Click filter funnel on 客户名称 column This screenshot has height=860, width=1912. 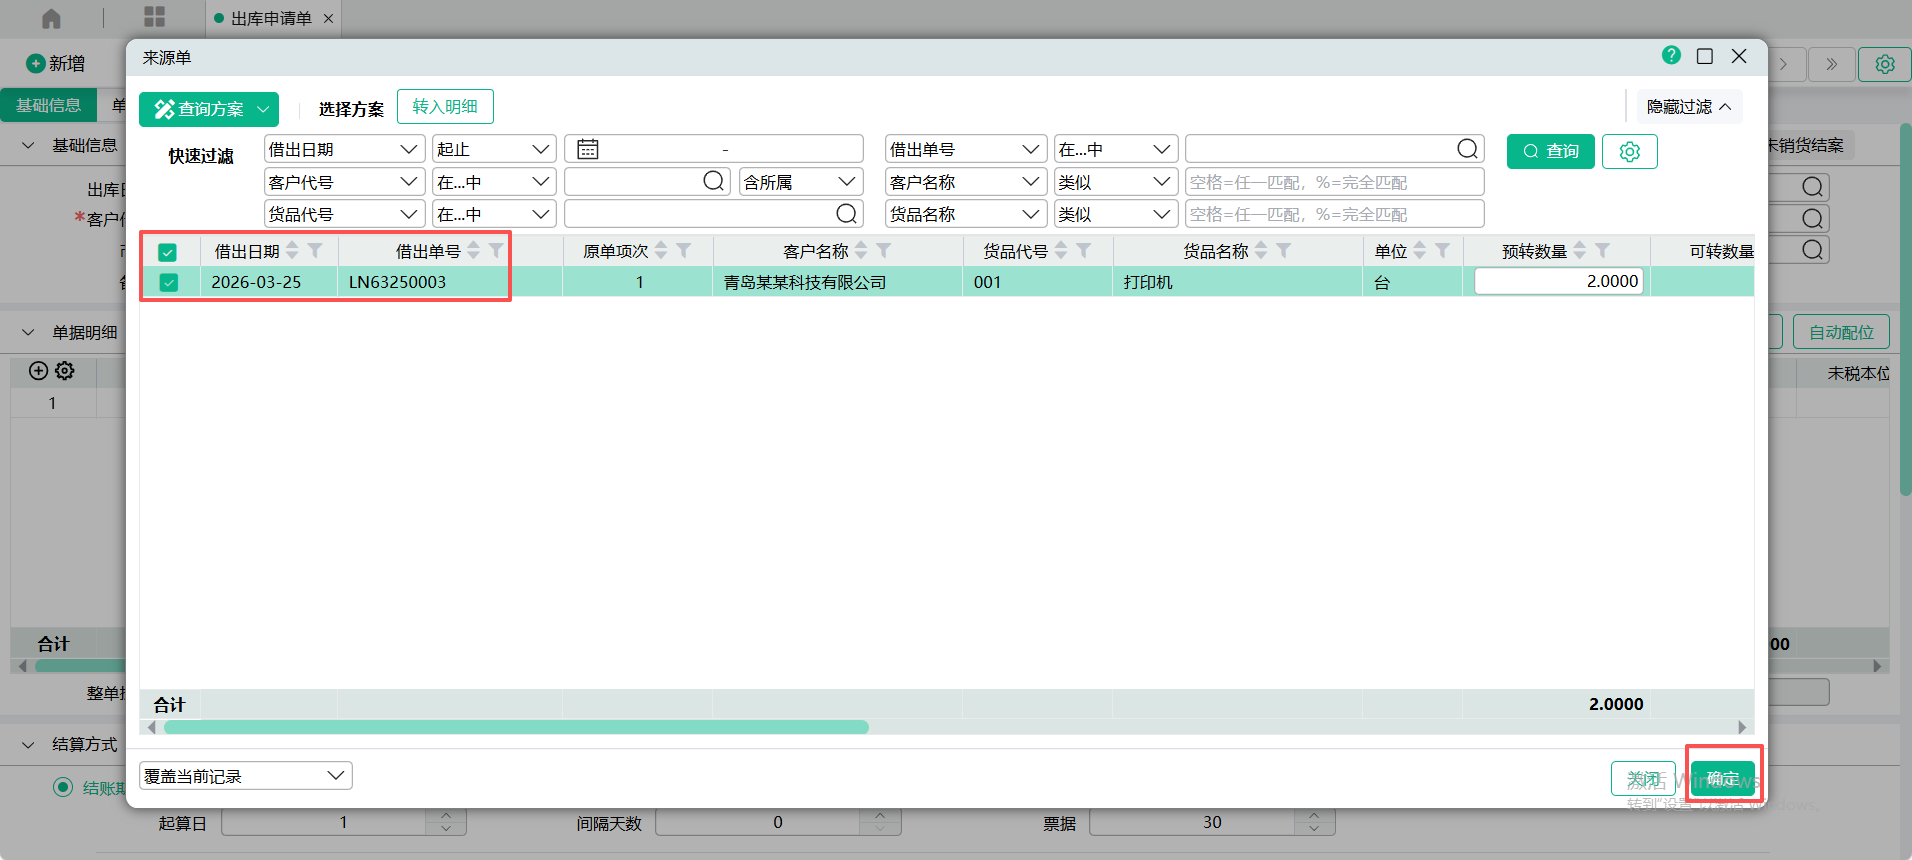884,251
